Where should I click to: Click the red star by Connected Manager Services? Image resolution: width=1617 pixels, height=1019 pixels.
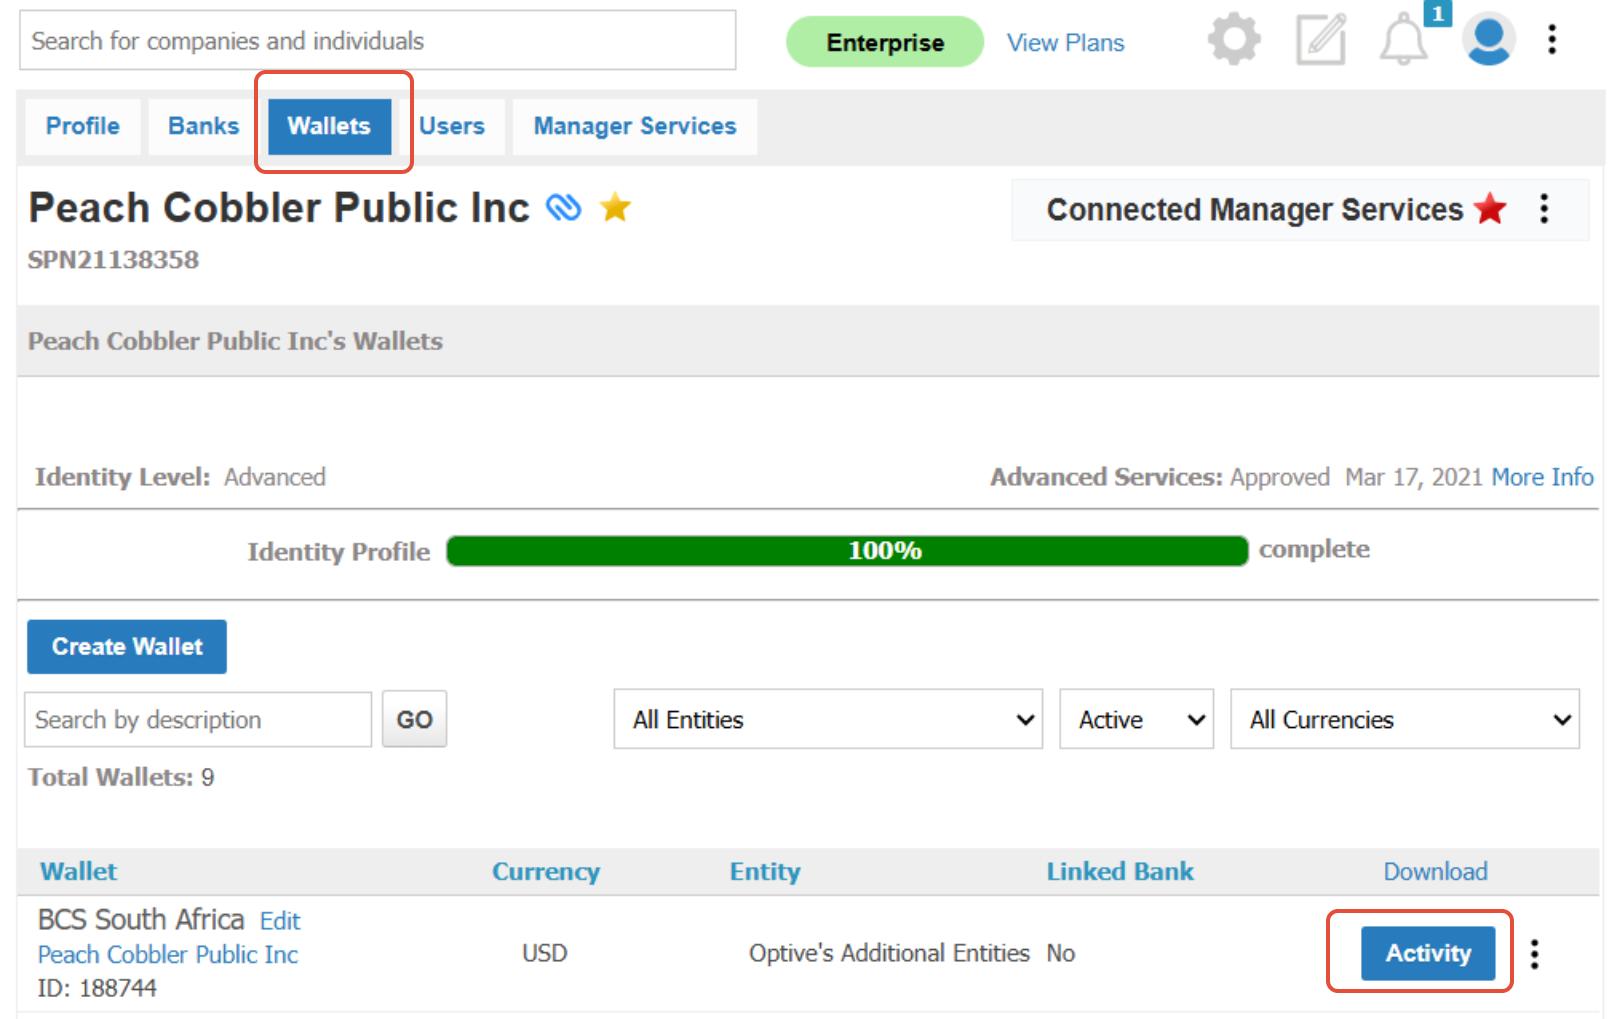[1490, 209]
